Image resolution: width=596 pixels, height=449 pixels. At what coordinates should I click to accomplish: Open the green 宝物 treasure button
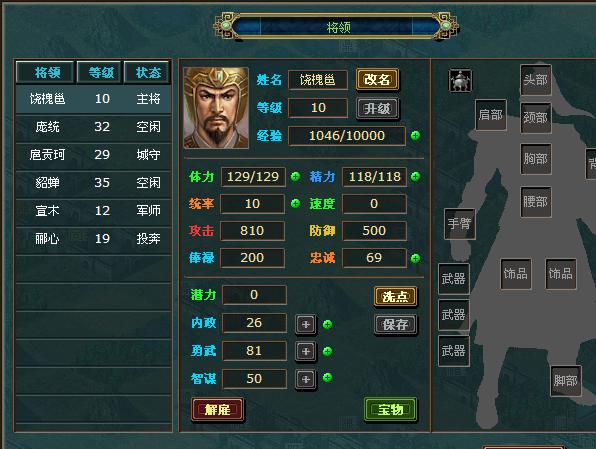390,409
